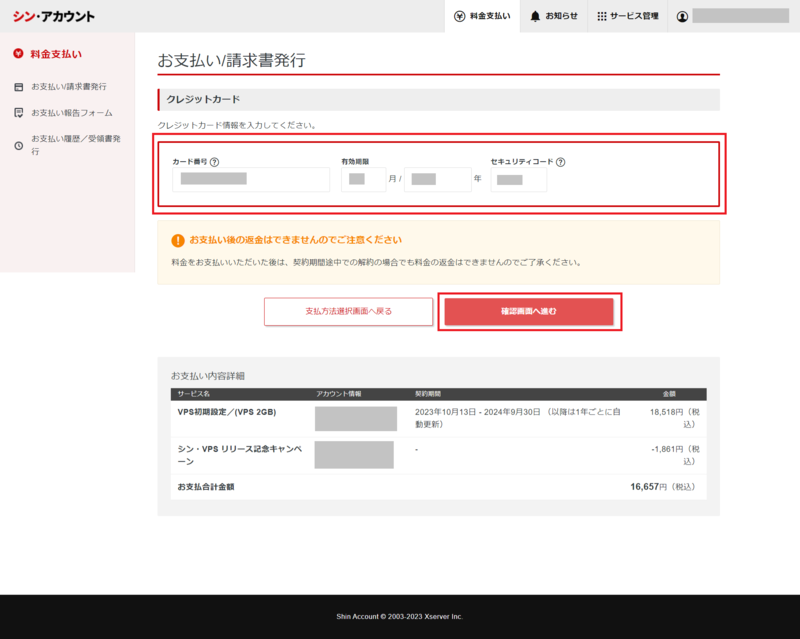The image size is (800, 639).
Task: Click the card number input field
Action: click(250, 180)
